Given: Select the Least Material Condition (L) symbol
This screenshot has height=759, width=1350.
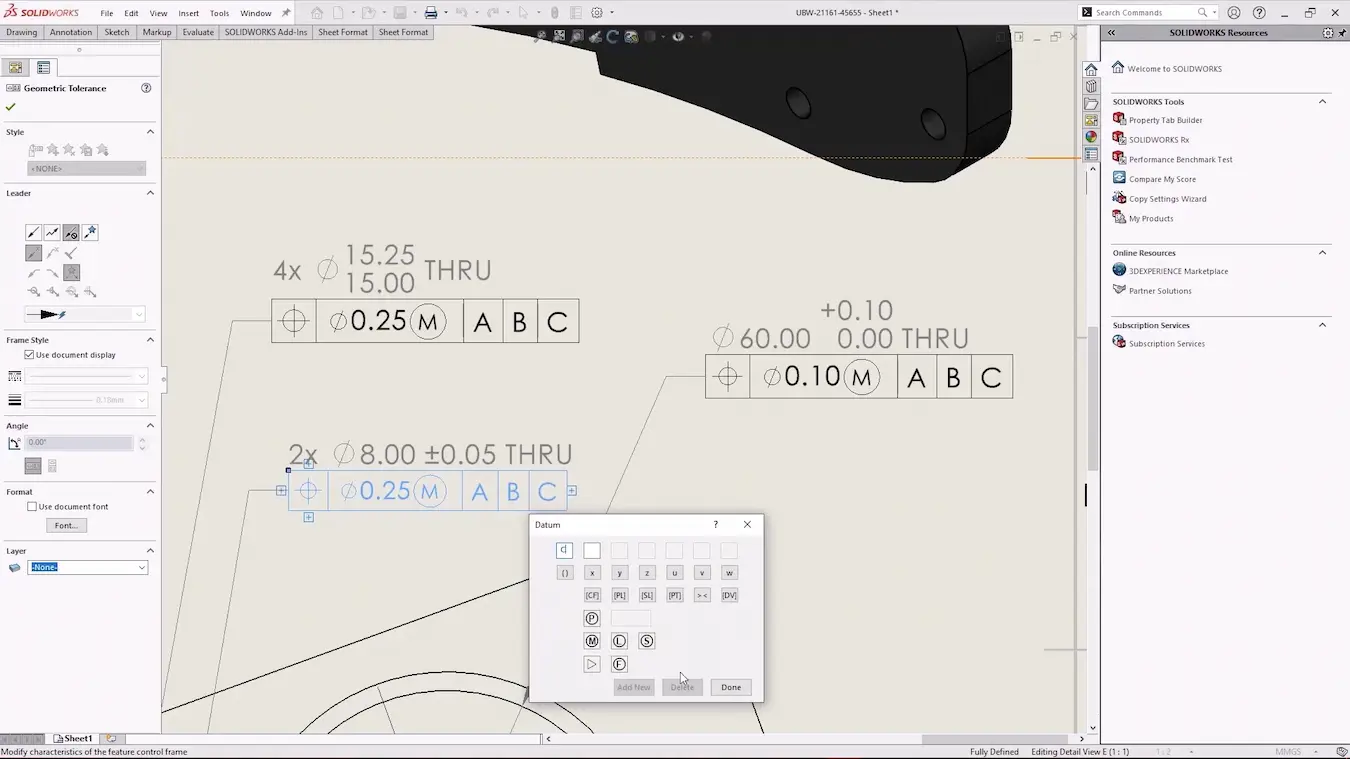Looking at the screenshot, I should coord(619,641).
